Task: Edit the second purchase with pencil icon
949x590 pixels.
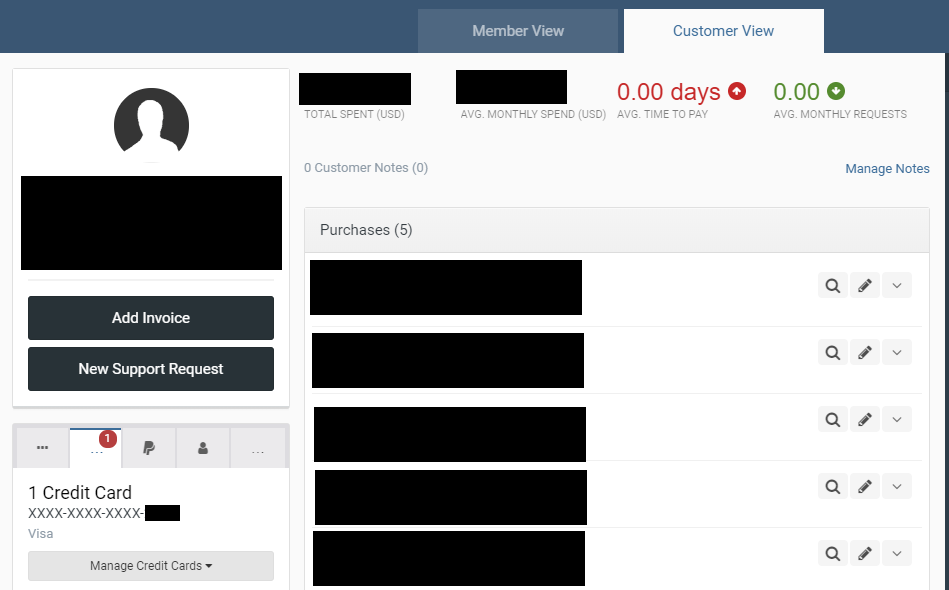Action: (x=865, y=353)
